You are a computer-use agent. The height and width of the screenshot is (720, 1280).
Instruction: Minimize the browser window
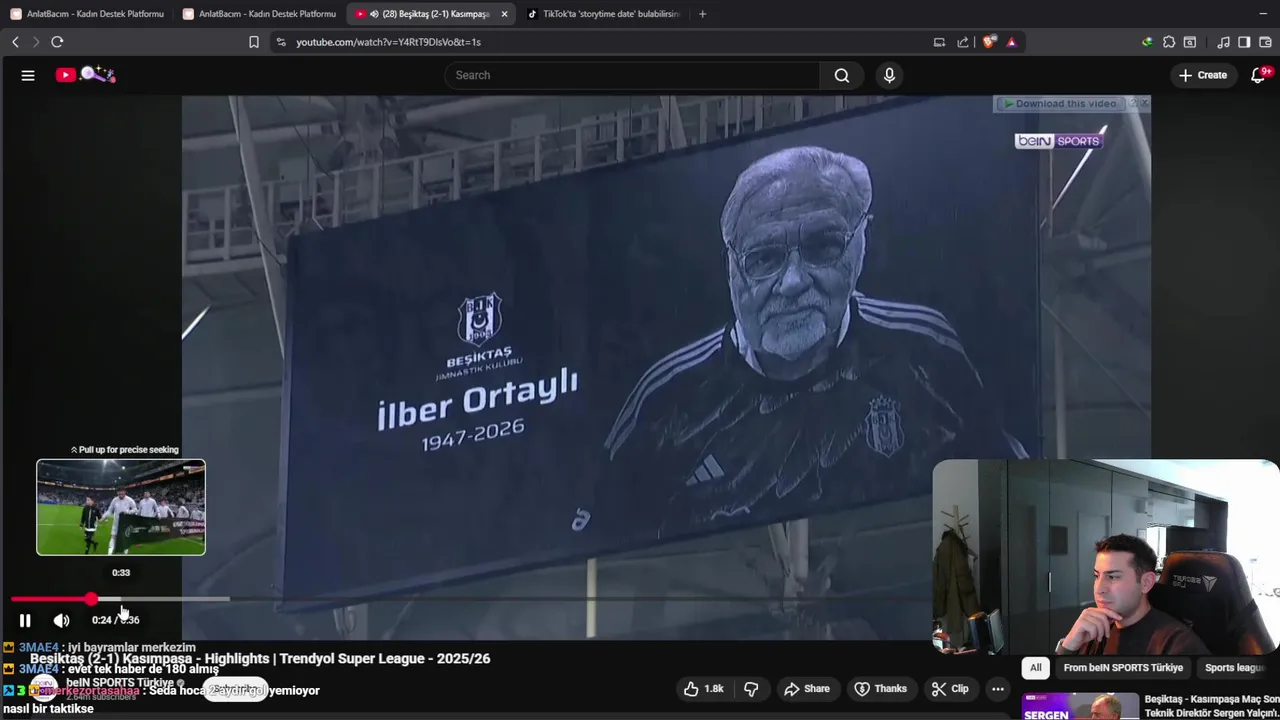(1263, 14)
